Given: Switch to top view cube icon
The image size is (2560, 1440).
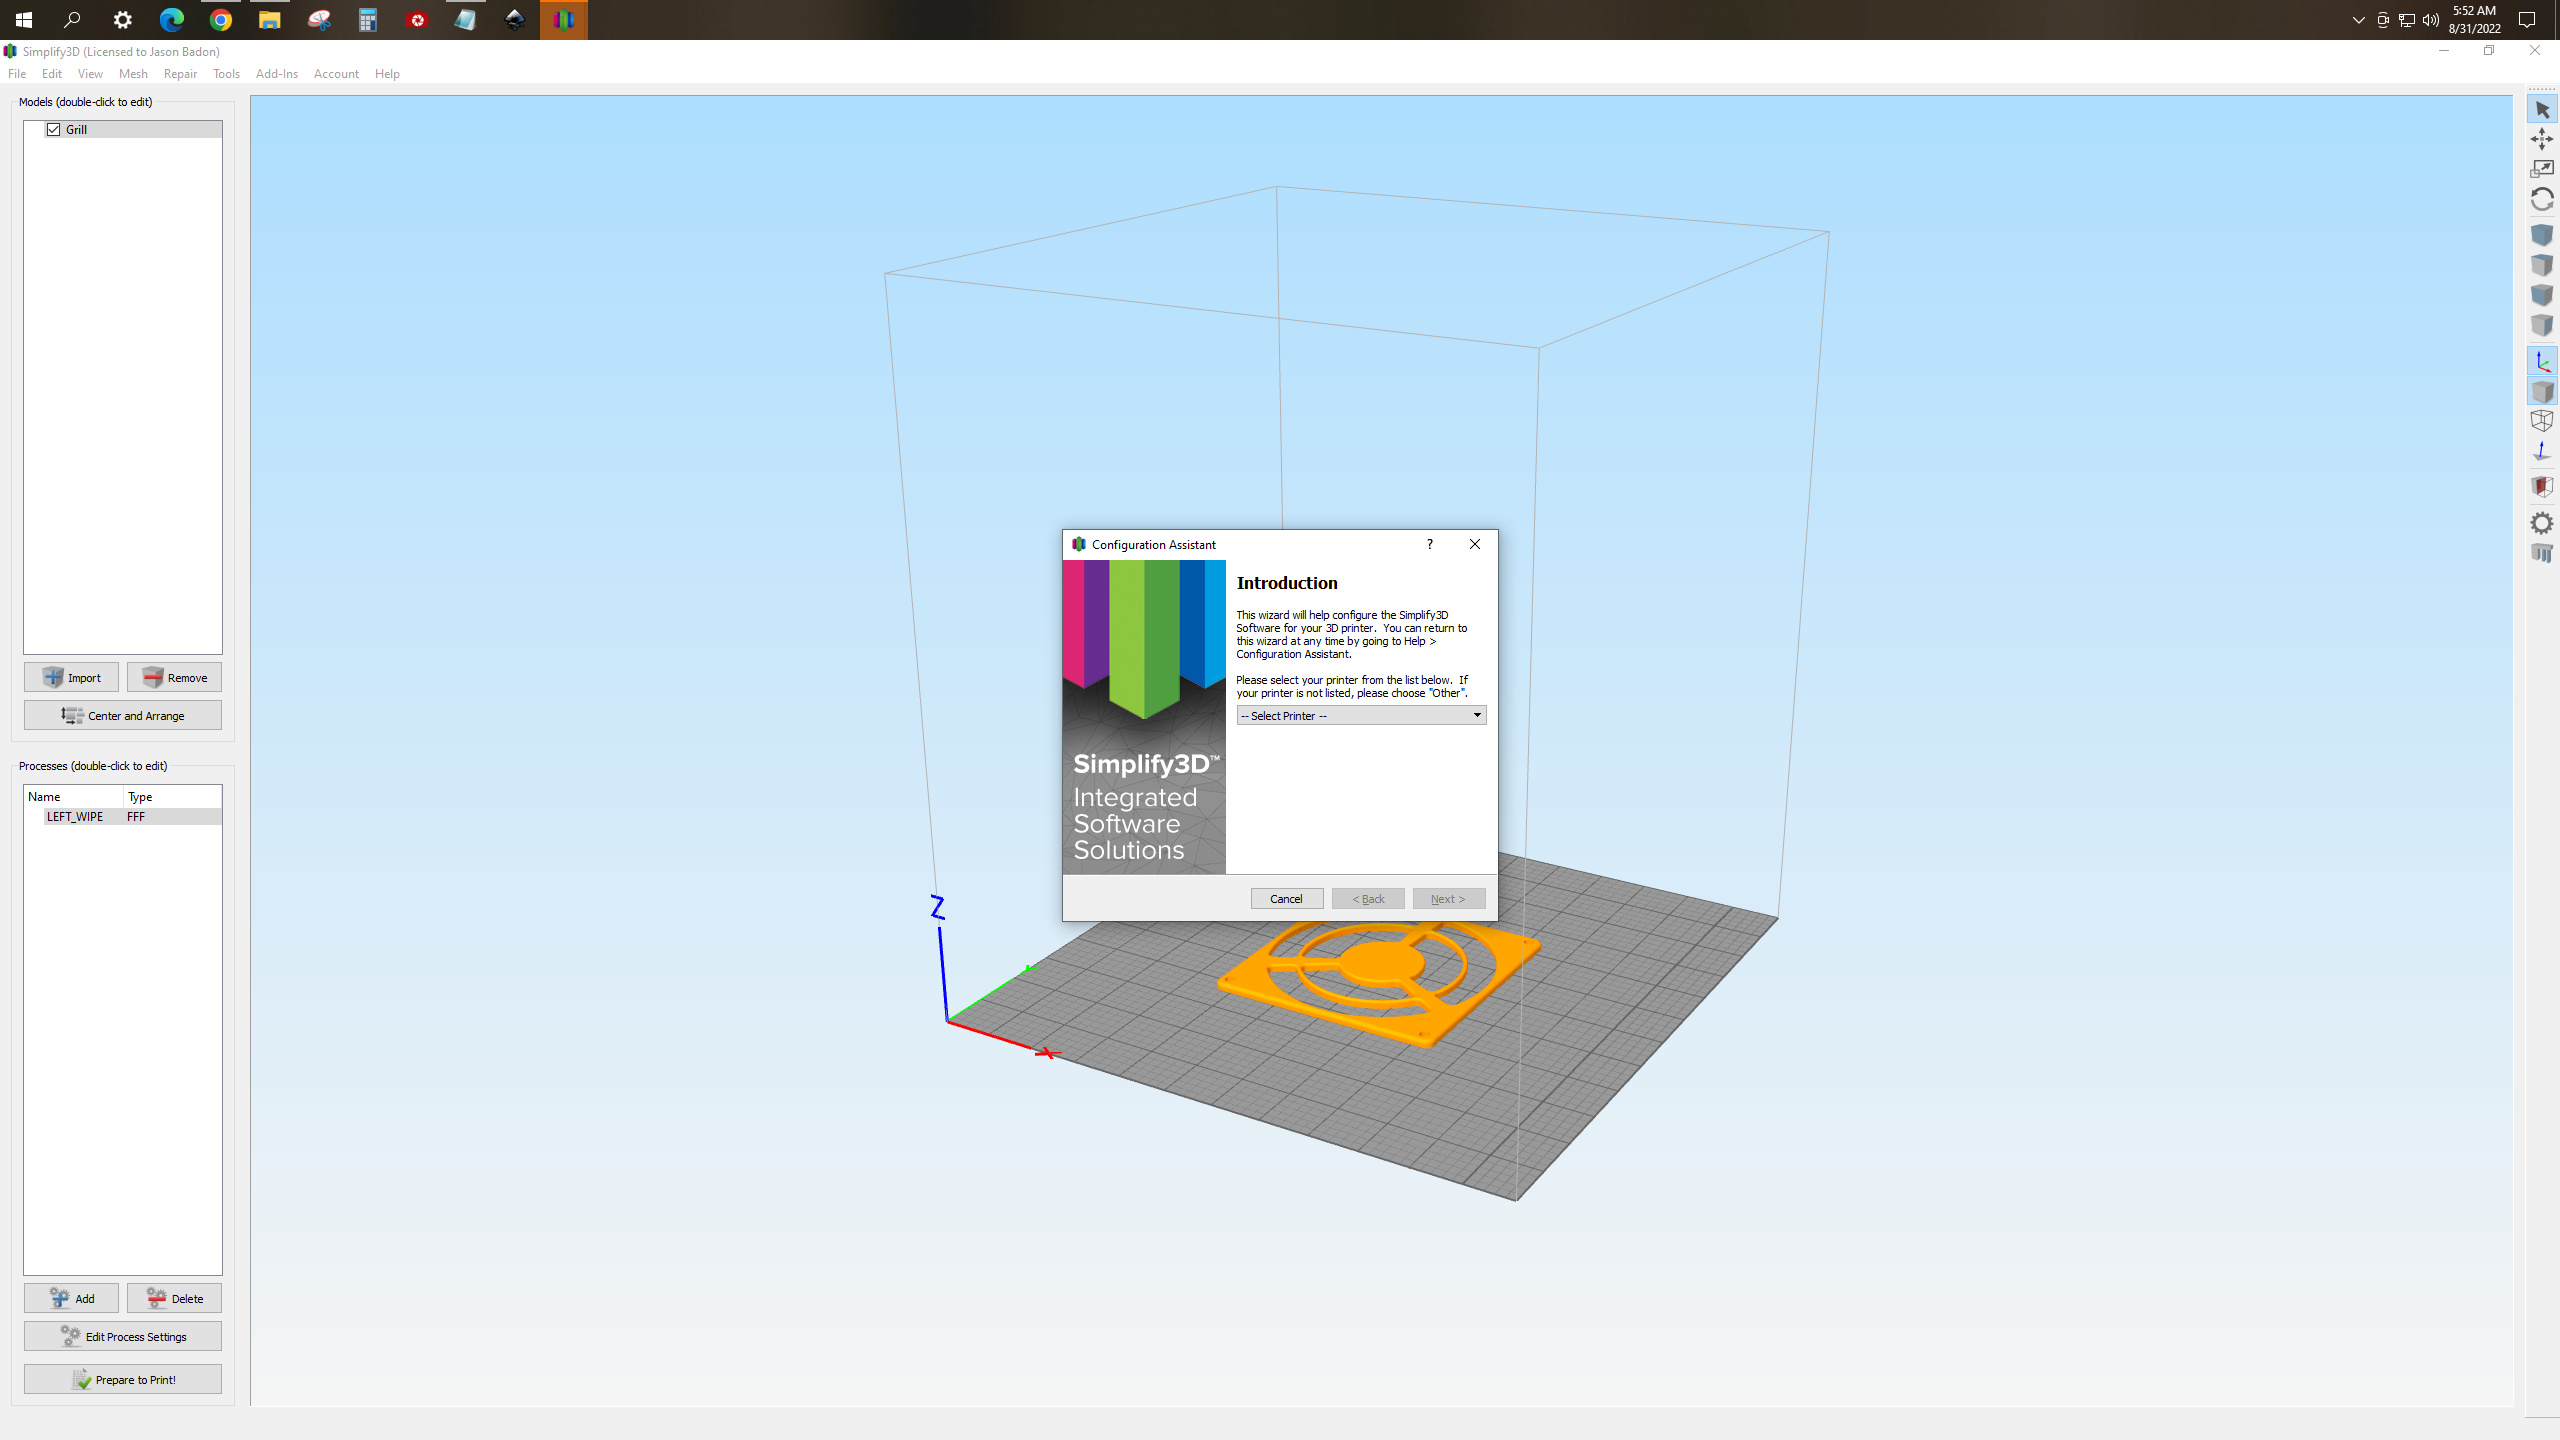Looking at the screenshot, I should coord(2542,265).
